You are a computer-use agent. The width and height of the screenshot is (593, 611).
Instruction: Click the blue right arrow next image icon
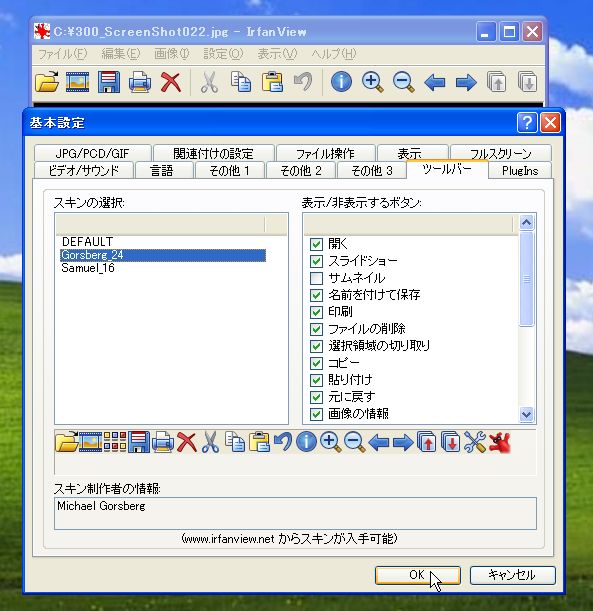pos(466,82)
